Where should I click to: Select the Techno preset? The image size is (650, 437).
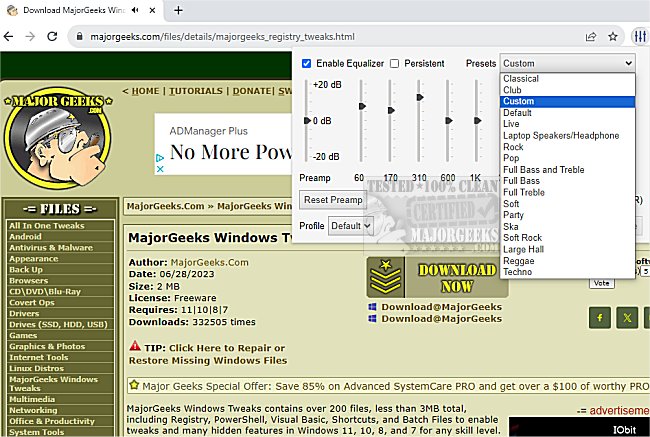point(568,272)
